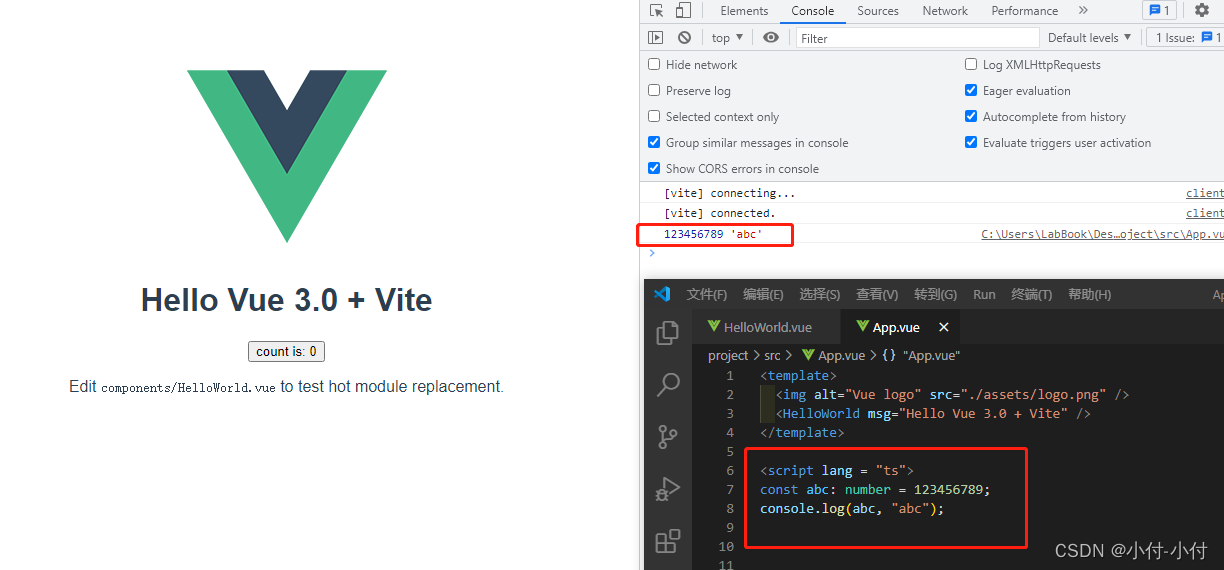
Task: Click the live expression eye icon
Action: pyautogui.click(x=771, y=38)
